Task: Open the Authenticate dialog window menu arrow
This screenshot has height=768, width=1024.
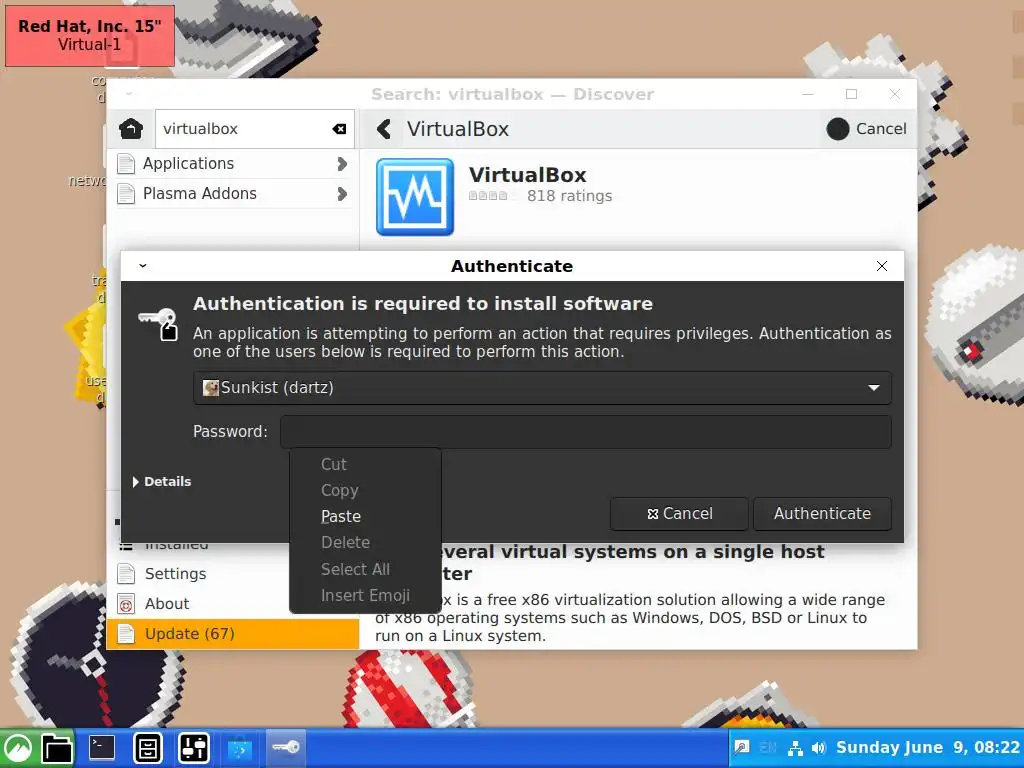Action: [x=142, y=266]
